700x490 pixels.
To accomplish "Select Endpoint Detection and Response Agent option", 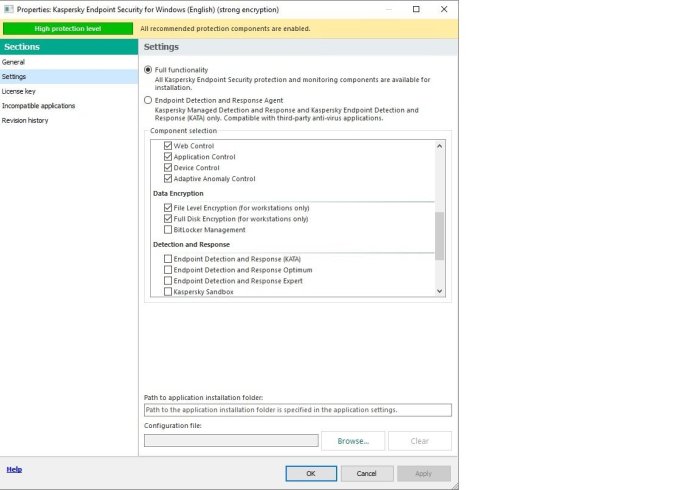I will point(148,100).
